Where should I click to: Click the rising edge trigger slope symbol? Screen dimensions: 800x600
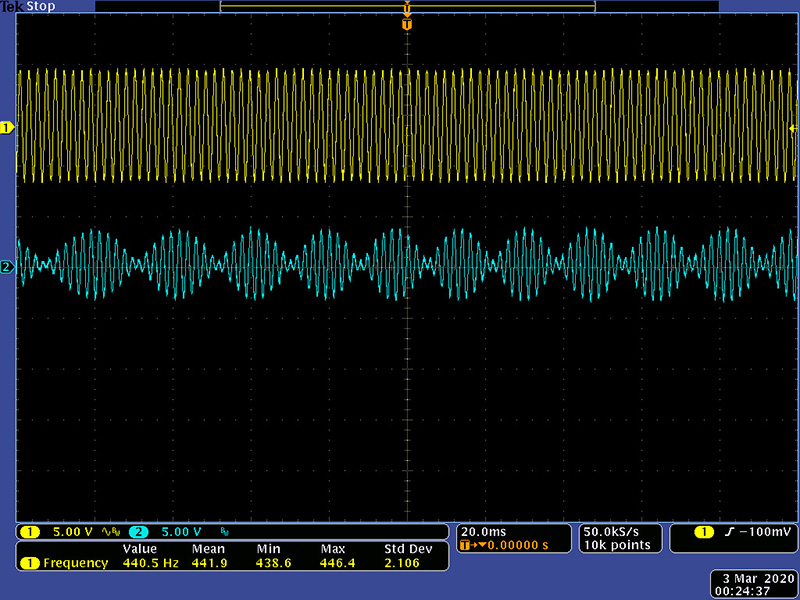click(x=731, y=531)
